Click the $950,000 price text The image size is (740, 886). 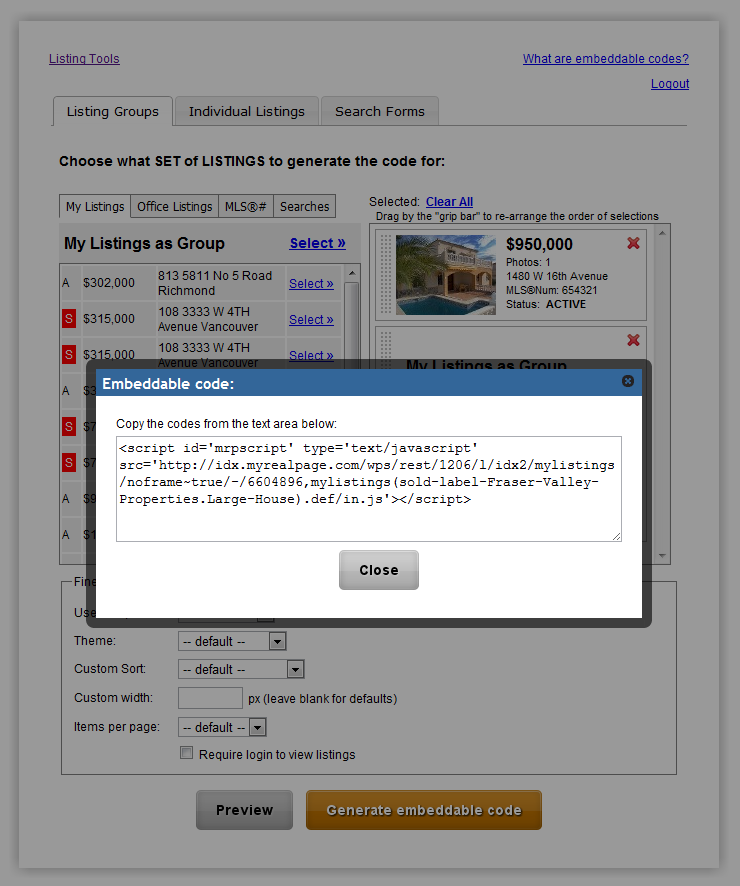(x=539, y=244)
